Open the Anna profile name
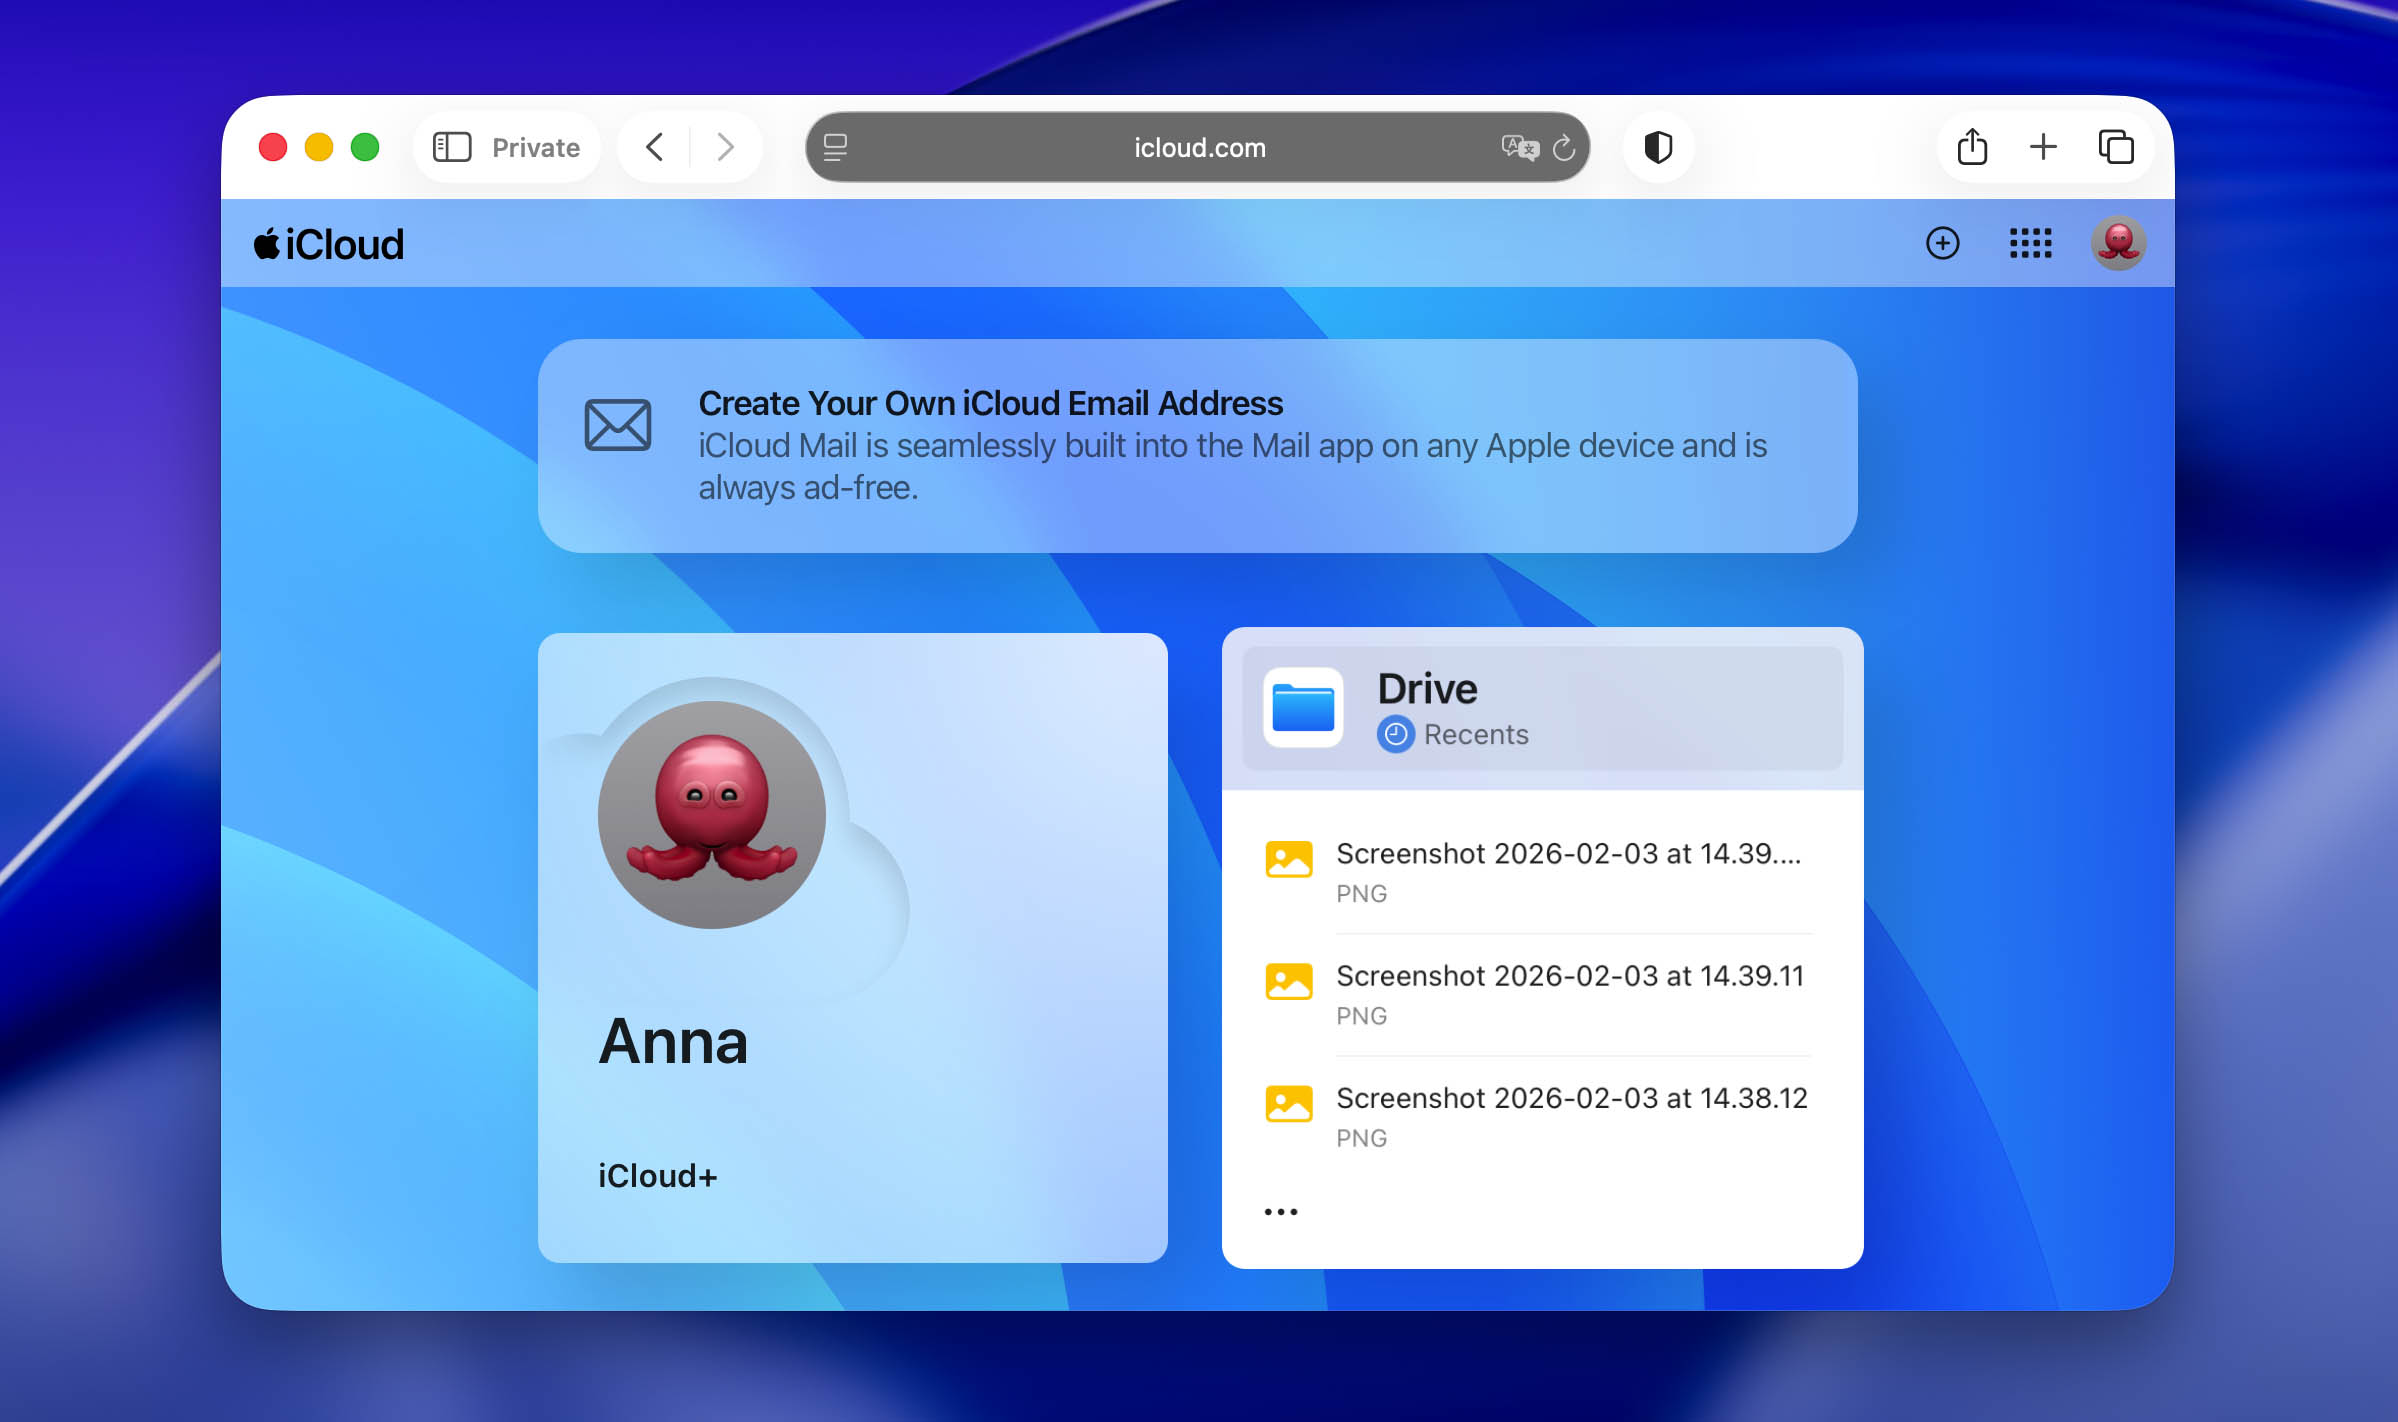Screen dimensions: 2398x1422 pyautogui.click(x=673, y=1041)
